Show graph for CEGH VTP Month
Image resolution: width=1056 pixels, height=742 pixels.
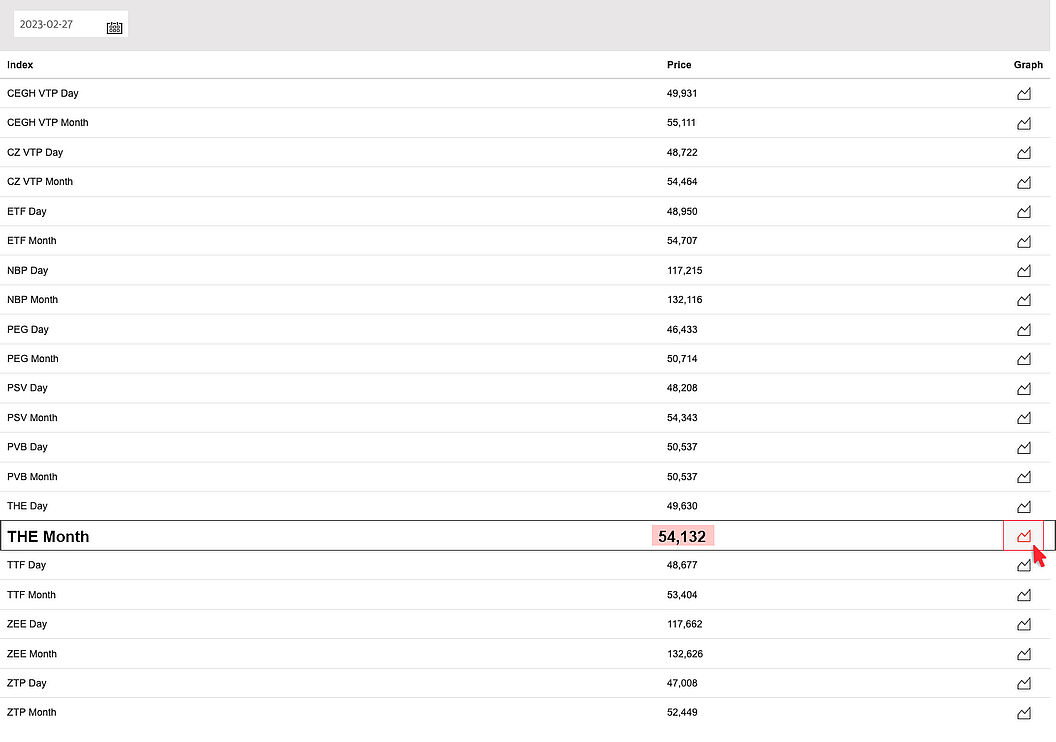point(1024,123)
